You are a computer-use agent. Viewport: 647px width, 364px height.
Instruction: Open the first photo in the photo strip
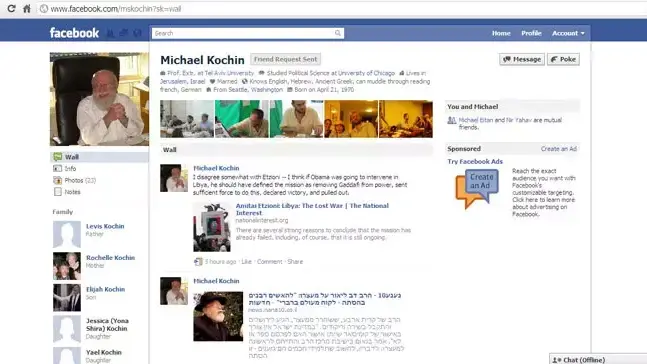coord(187,119)
